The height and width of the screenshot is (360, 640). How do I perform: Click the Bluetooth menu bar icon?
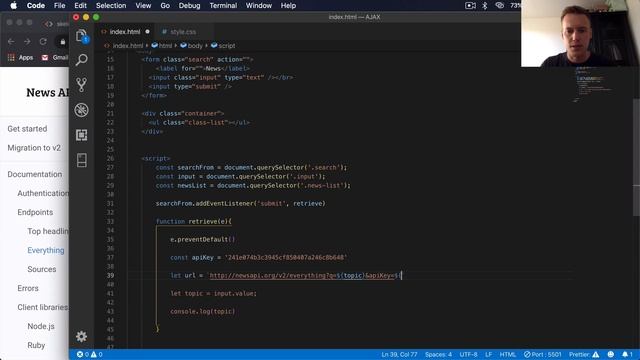(484, 6)
